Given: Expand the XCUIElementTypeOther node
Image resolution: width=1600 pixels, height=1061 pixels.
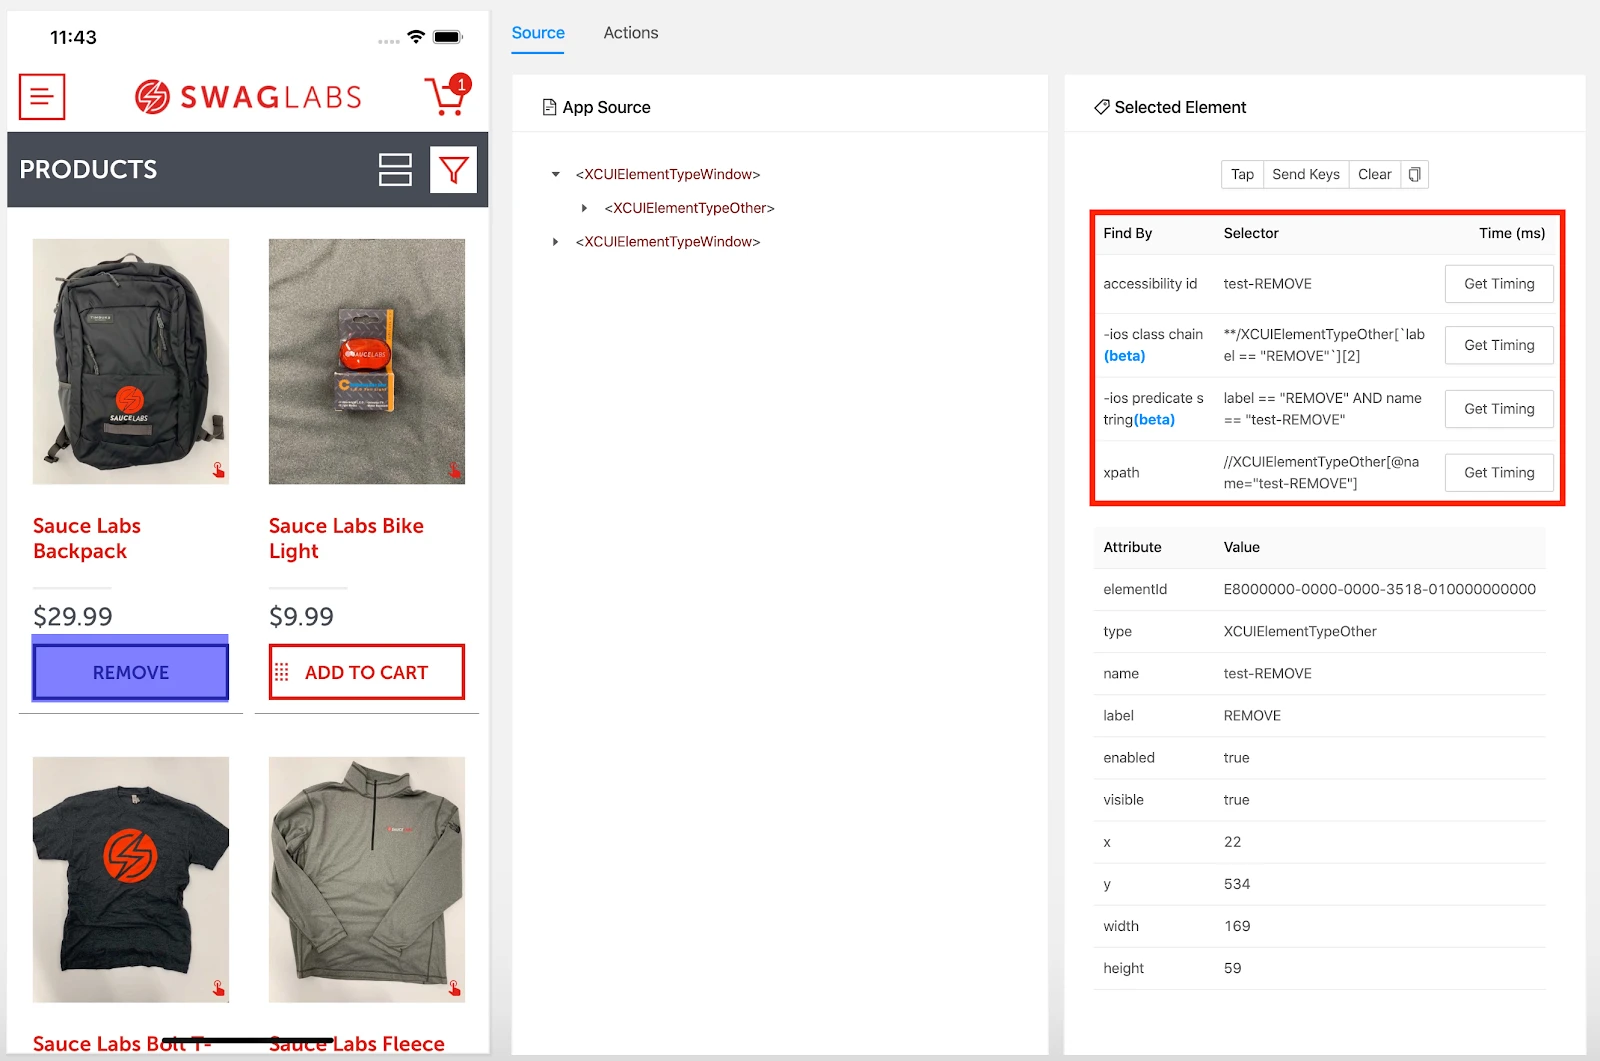Looking at the screenshot, I should [585, 208].
